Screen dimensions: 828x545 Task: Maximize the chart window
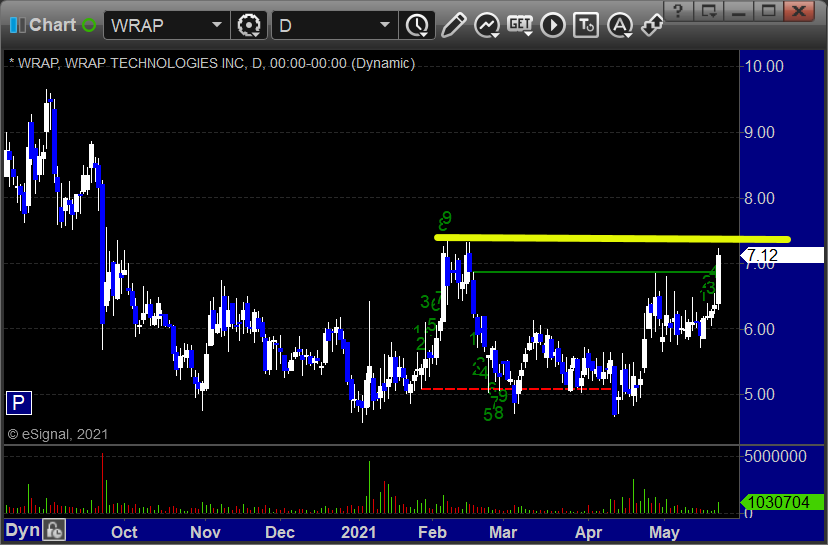[x=768, y=11]
